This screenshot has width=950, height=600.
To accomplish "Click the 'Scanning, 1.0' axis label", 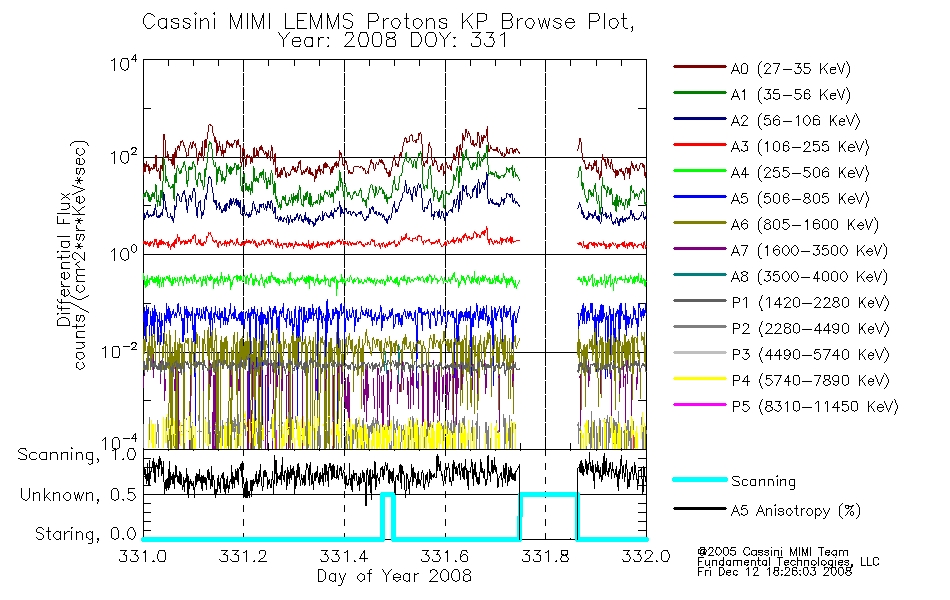I will coord(77,455).
